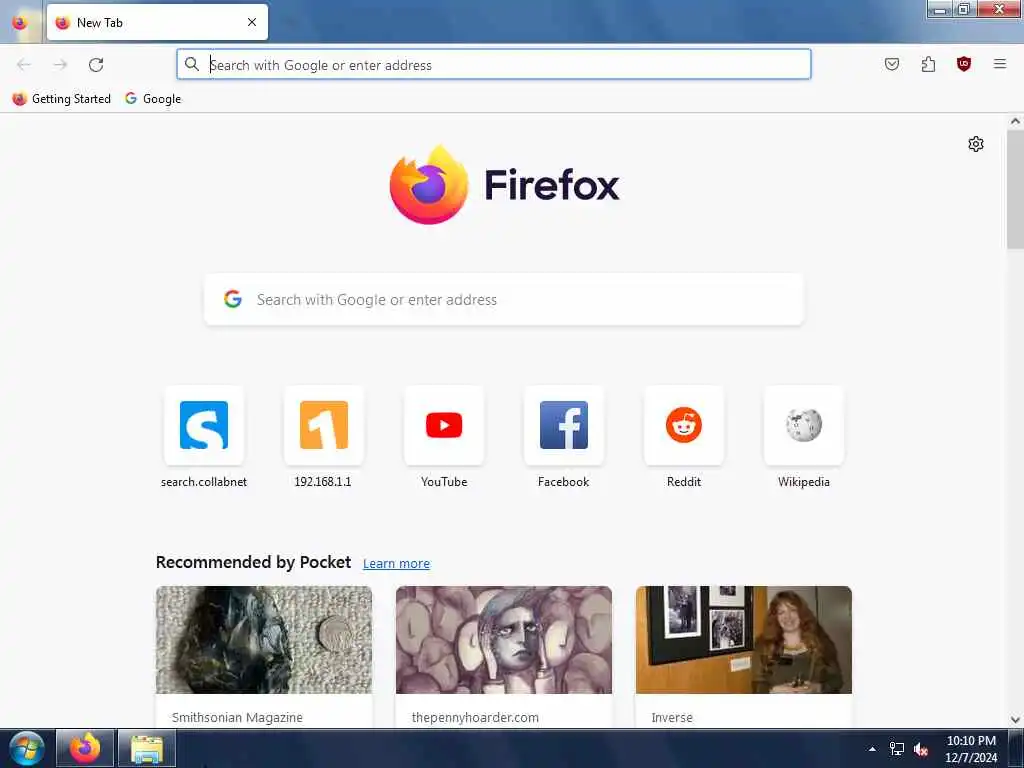The height and width of the screenshot is (768, 1024).
Task: Open the search.collabnet shortcut tile
Action: [204, 425]
